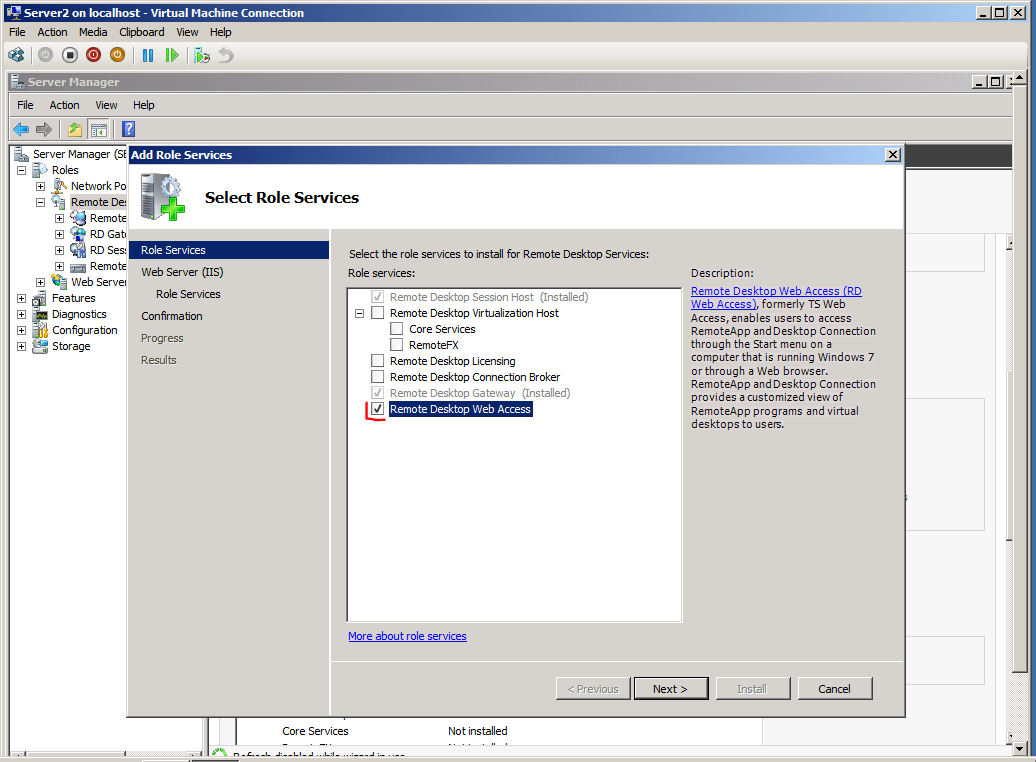Open Server Manager Action menu

[64, 105]
